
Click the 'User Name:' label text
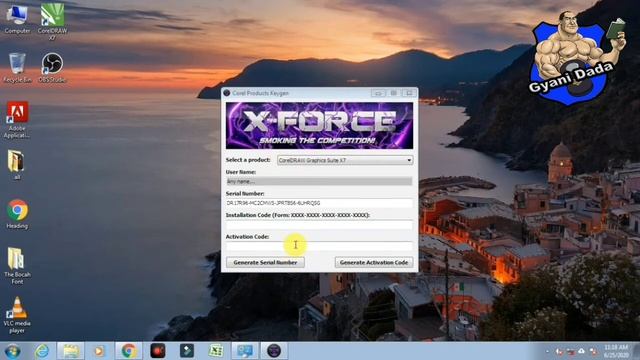coord(241,172)
